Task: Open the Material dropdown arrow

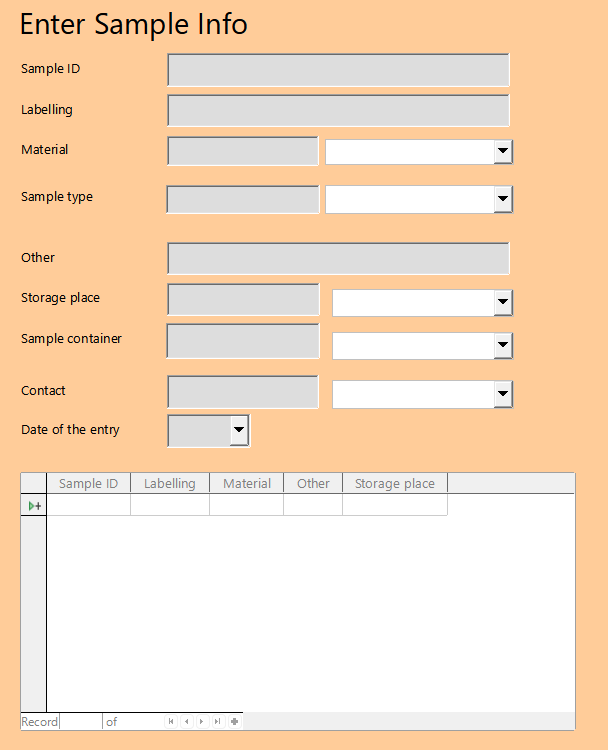Action: click(x=503, y=151)
